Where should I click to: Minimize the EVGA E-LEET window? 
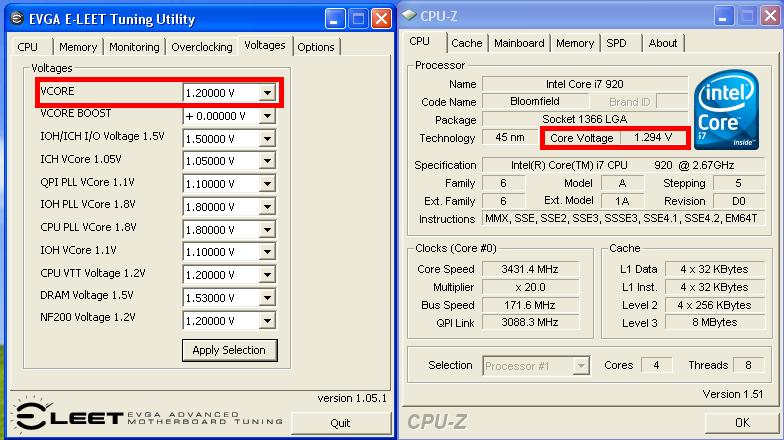tap(335, 19)
